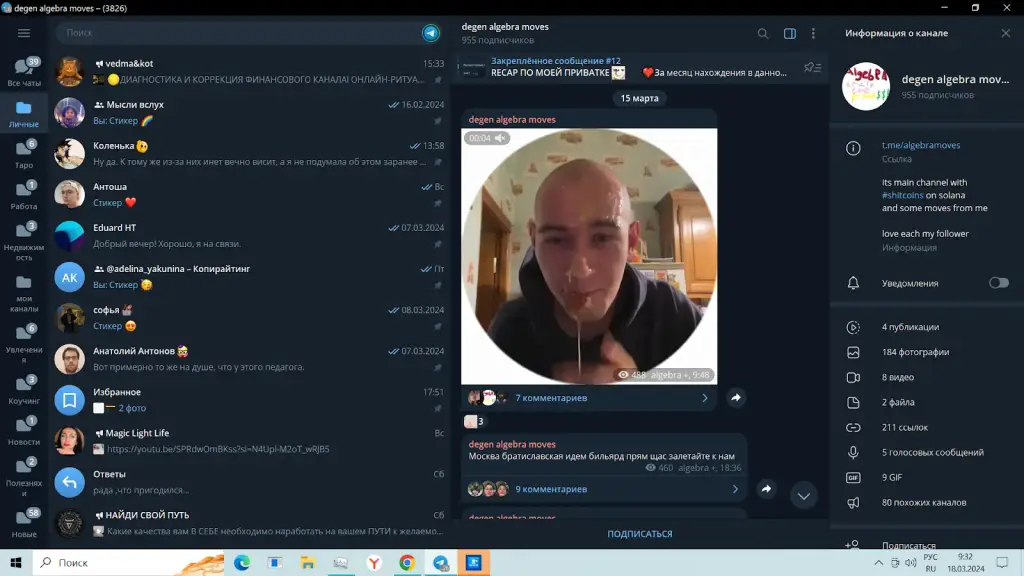Expand comments chevron on 7 комментариев

coord(705,397)
